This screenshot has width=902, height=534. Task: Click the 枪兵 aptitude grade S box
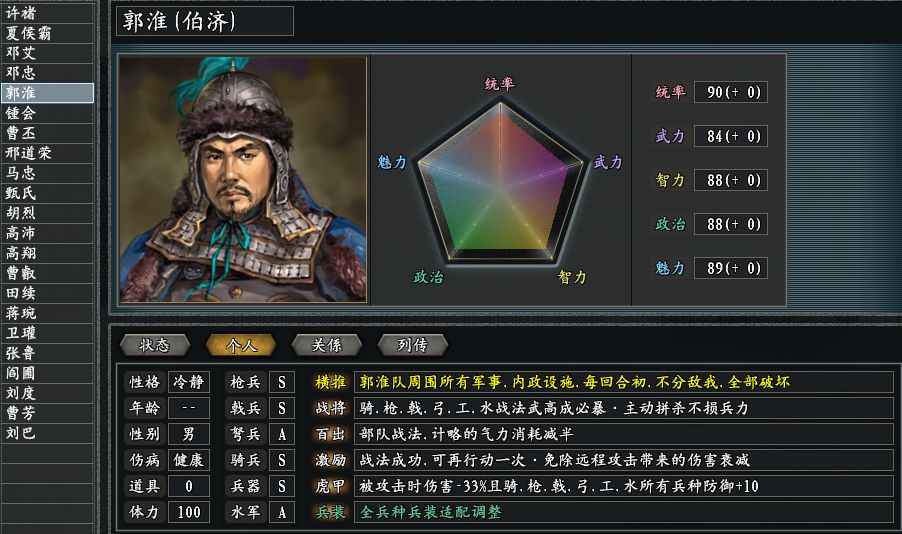coord(282,382)
